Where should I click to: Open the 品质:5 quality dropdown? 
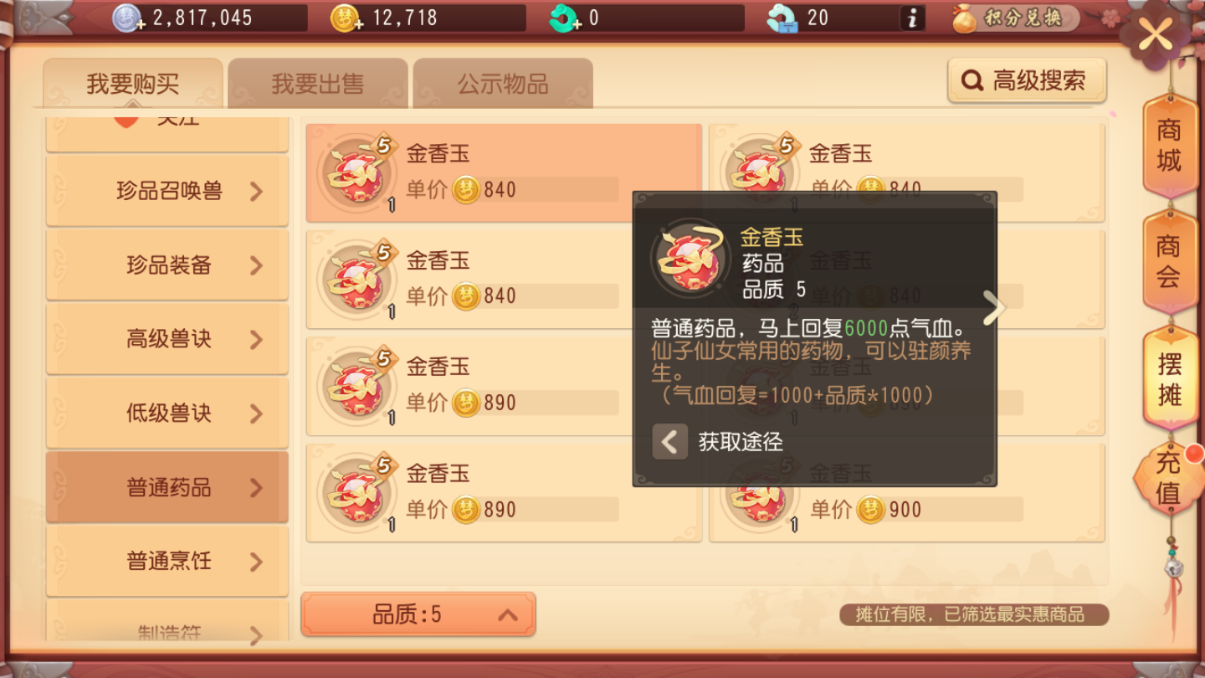(418, 614)
